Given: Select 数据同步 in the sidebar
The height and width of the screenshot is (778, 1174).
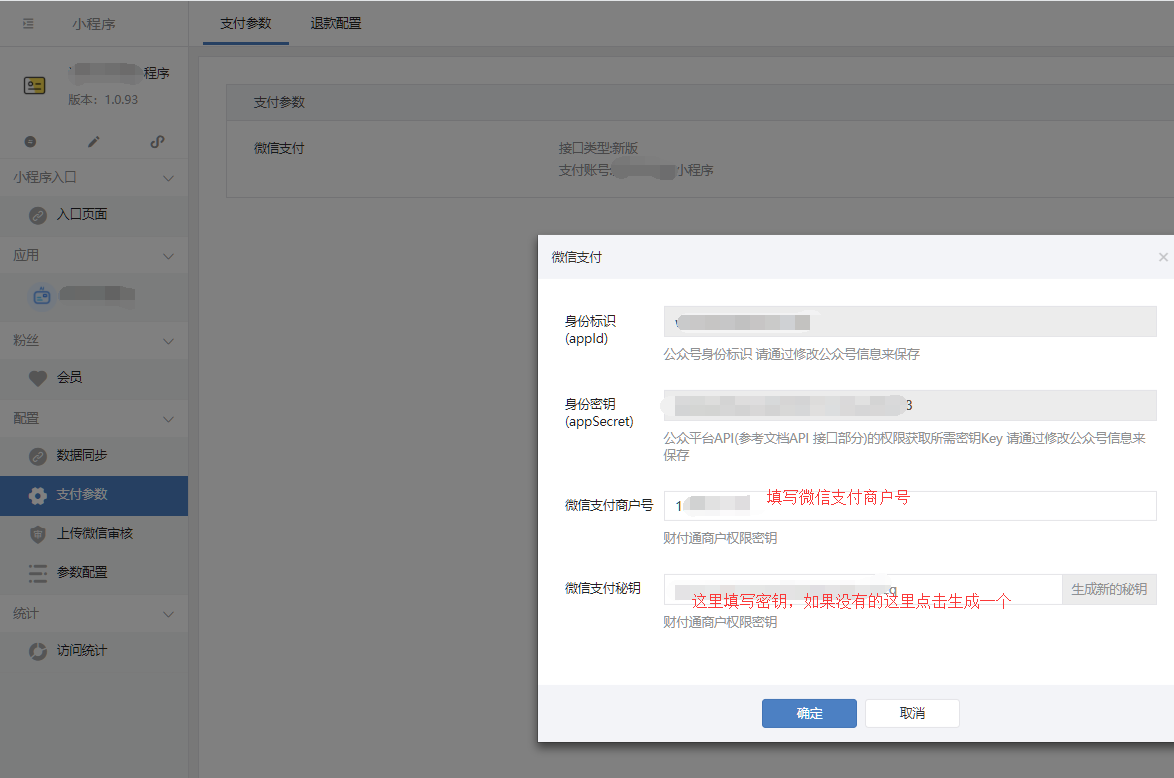Looking at the screenshot, I should (x=81, y=455).
